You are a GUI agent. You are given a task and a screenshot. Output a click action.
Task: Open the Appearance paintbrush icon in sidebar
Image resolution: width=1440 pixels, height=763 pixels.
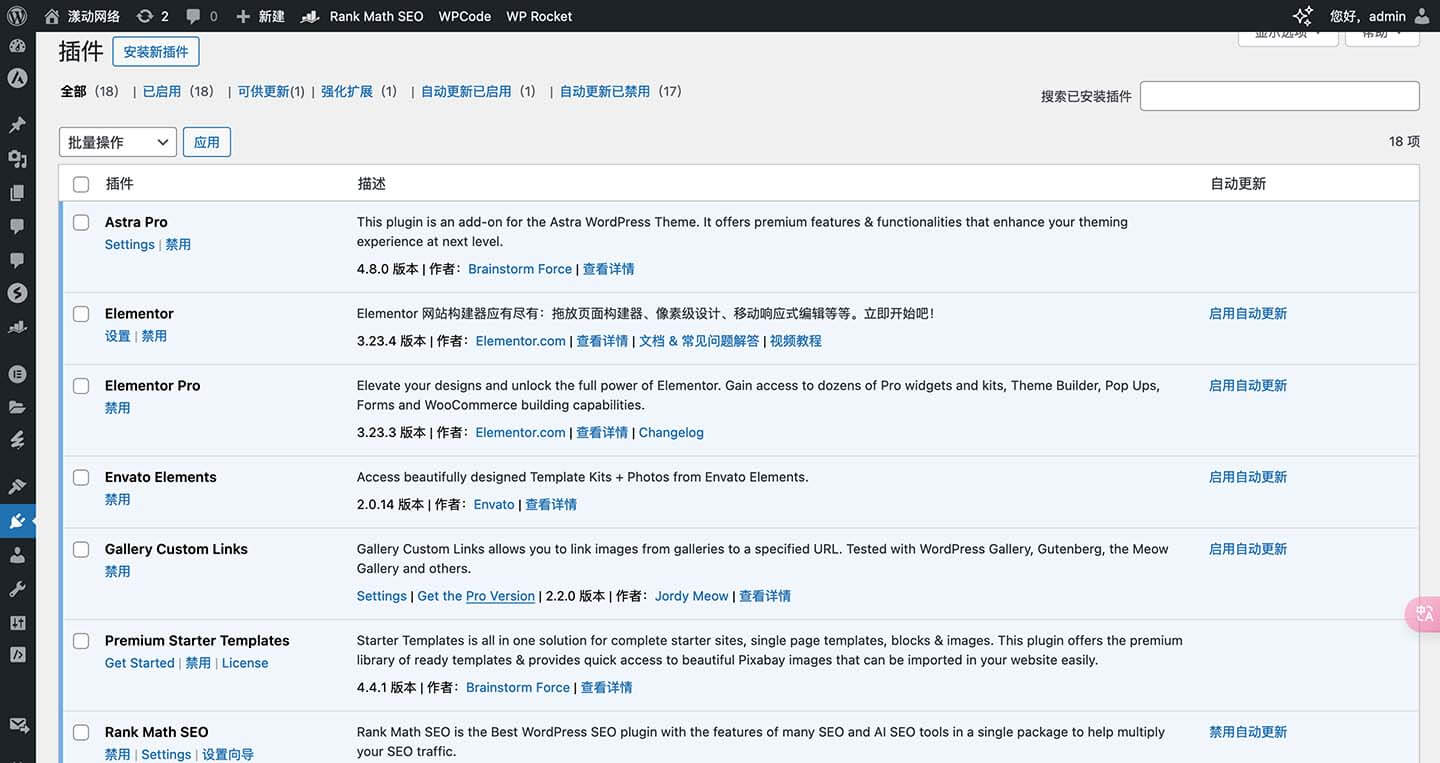(x=17, y=487)
